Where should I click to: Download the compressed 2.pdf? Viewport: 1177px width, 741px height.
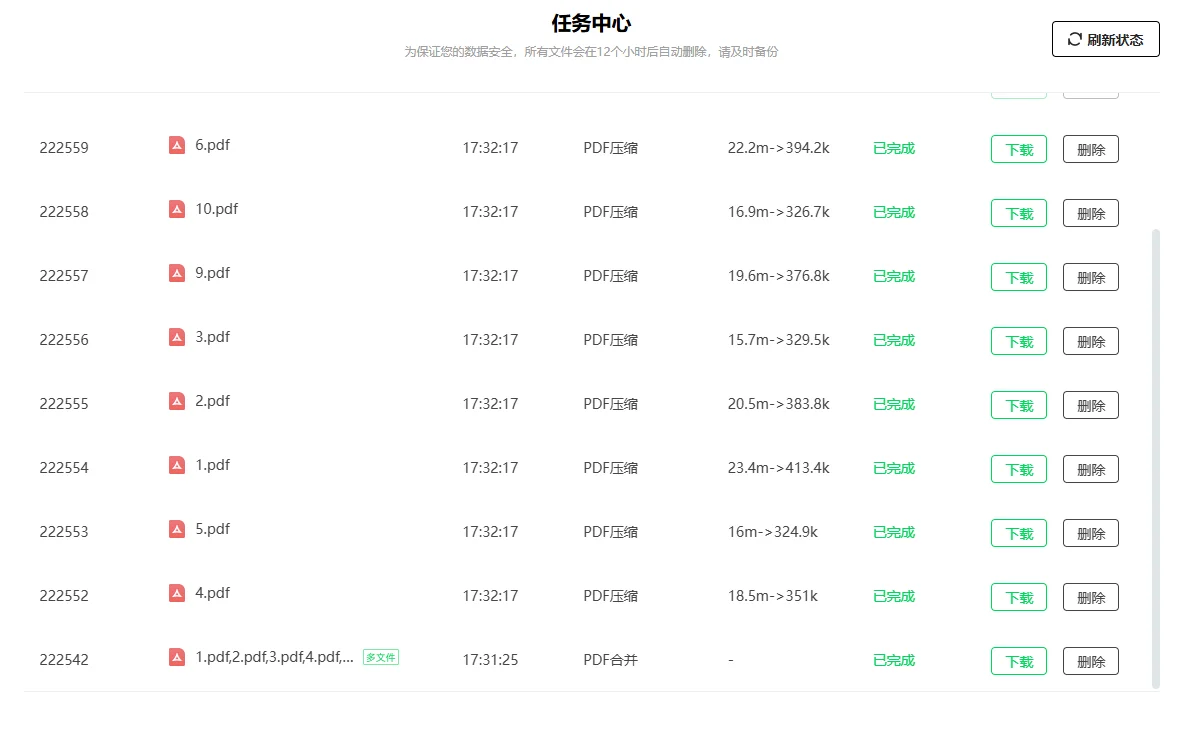tap(1019, 405)
